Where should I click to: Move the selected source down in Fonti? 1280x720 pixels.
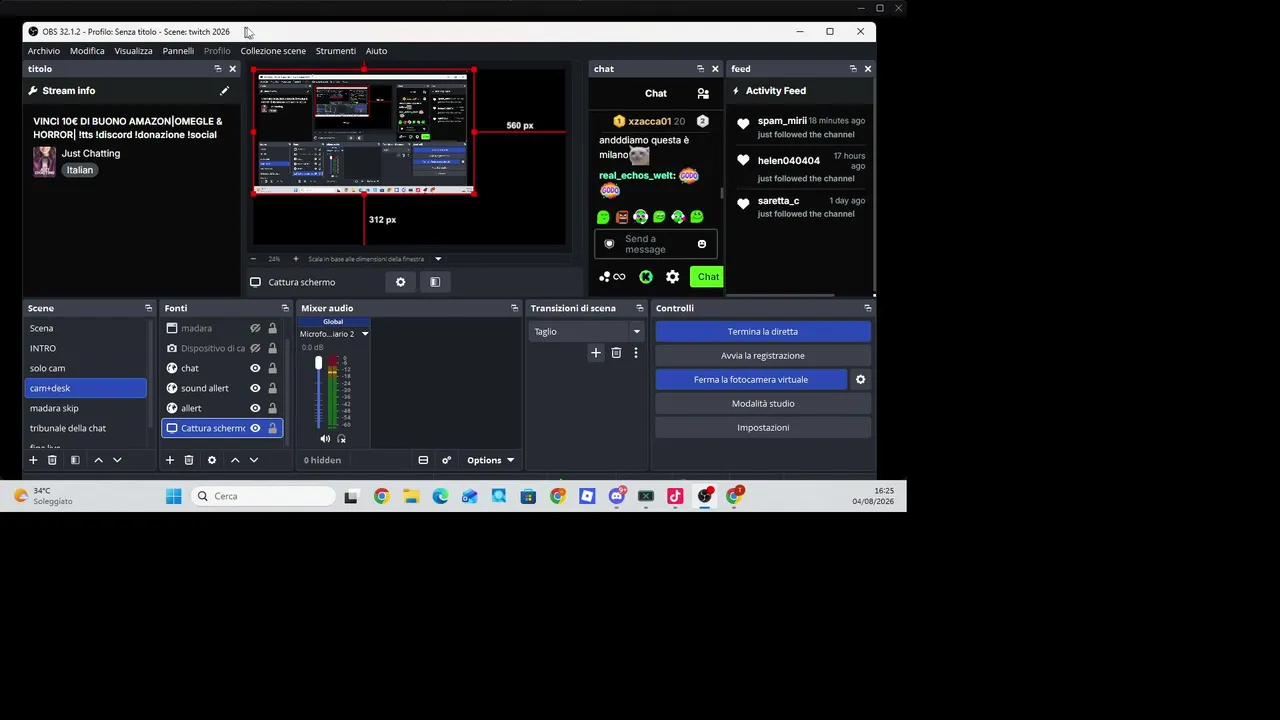click(x=254, y=460)
